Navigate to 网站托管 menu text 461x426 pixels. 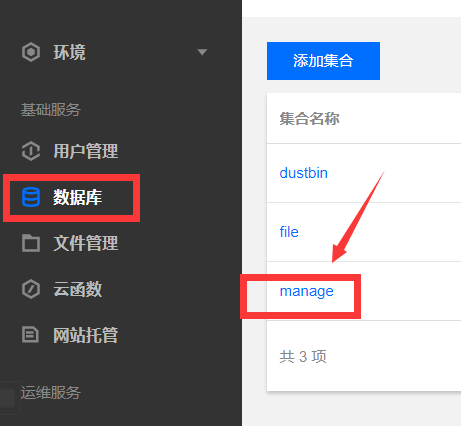[x=86, y=335]
